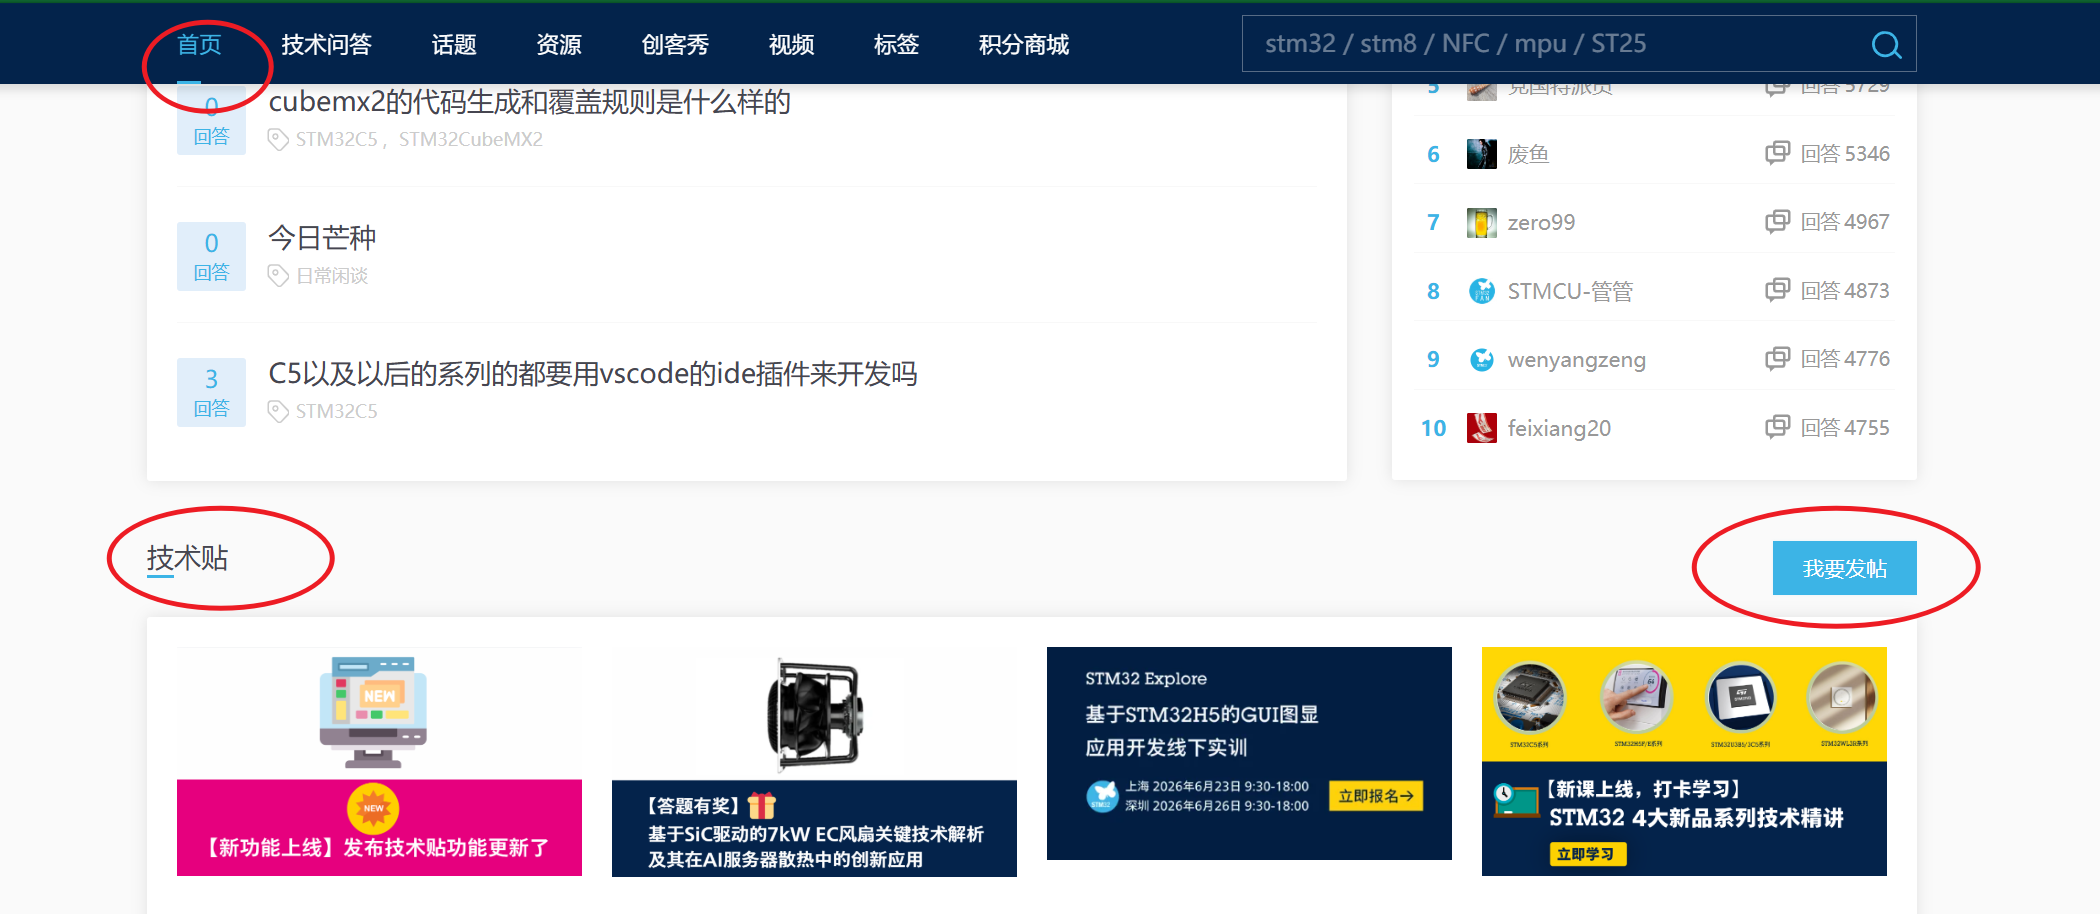
Task: Open the 新功能上线 发布技术贴功能更新了 banner
Action: tap(379, 762)
